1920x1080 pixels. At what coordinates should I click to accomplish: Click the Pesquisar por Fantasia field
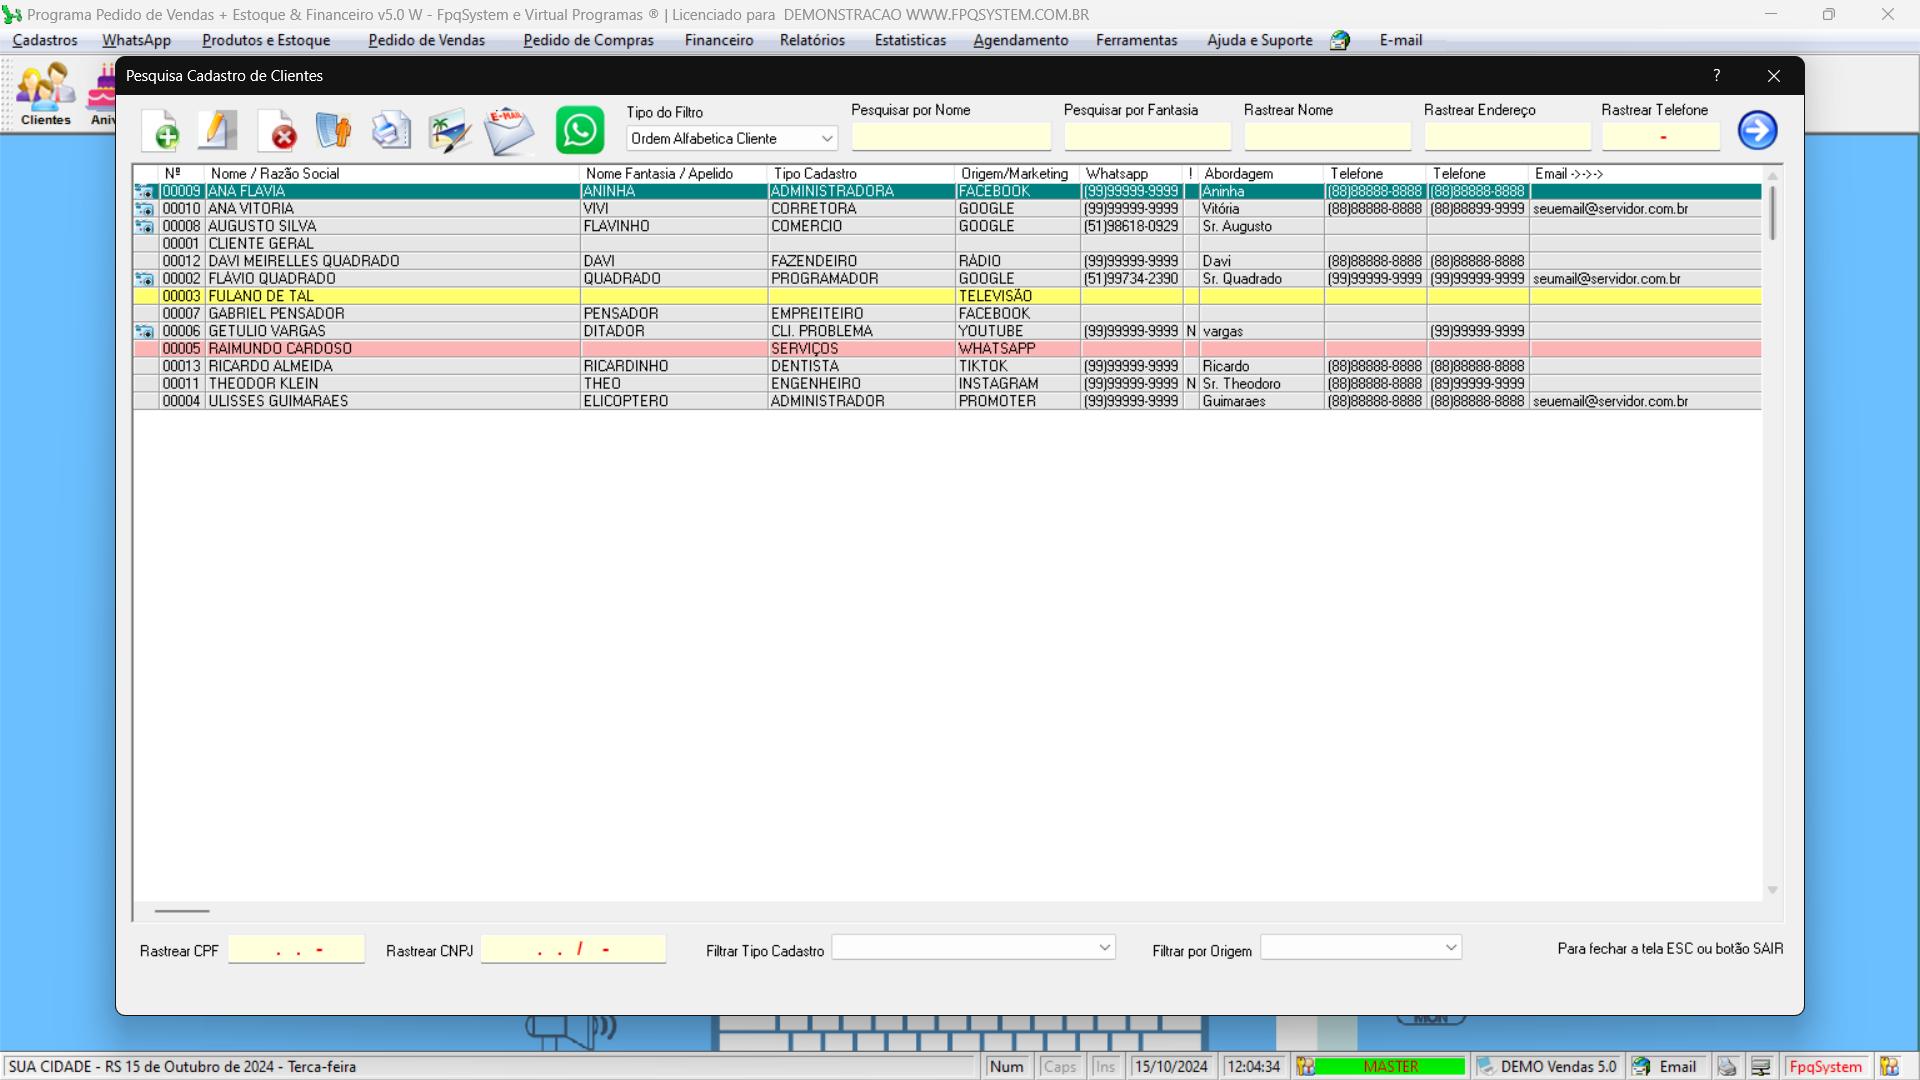[1147, 137]
